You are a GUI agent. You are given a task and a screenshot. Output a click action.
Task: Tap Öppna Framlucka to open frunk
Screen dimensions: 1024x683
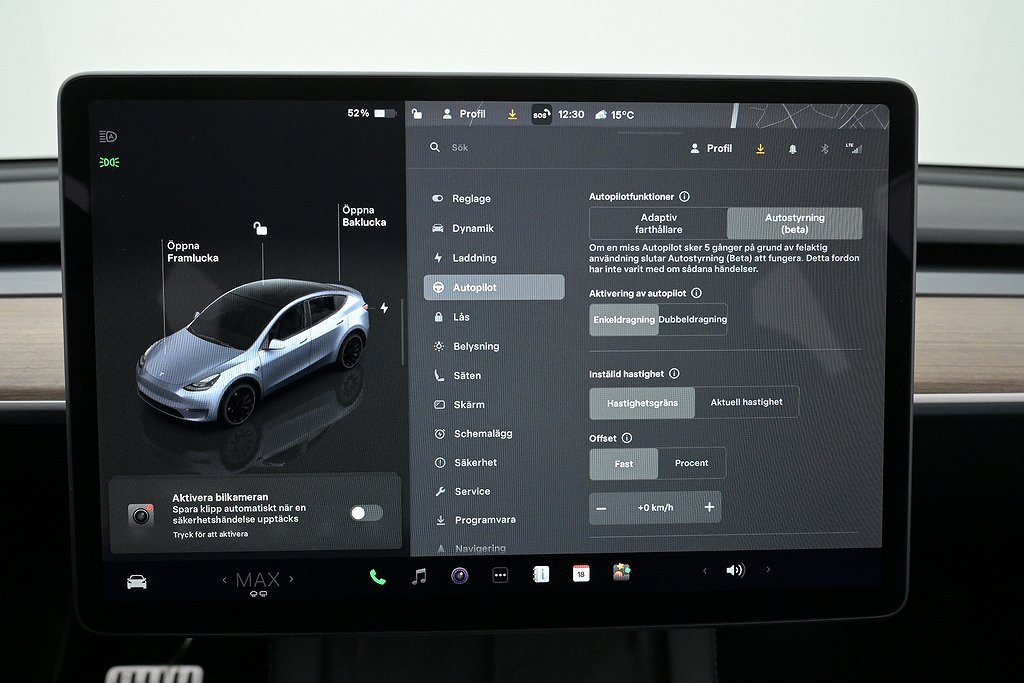coord(193,252)
